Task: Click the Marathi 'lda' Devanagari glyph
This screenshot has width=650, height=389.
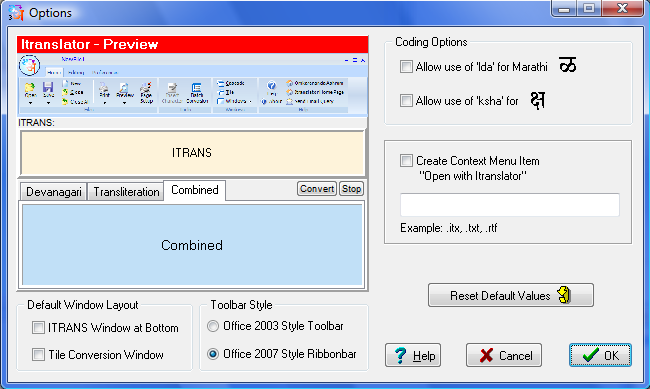Action: (x=568, y=65)
